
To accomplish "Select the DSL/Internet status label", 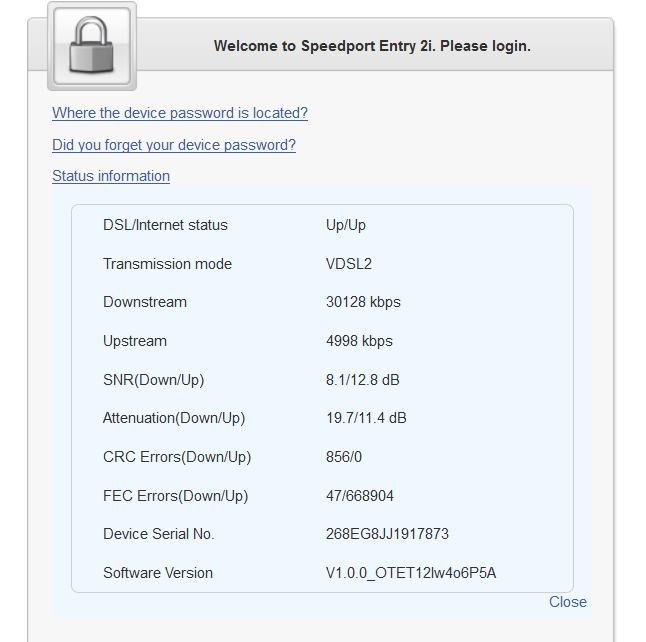I will [x=165, y=225].
